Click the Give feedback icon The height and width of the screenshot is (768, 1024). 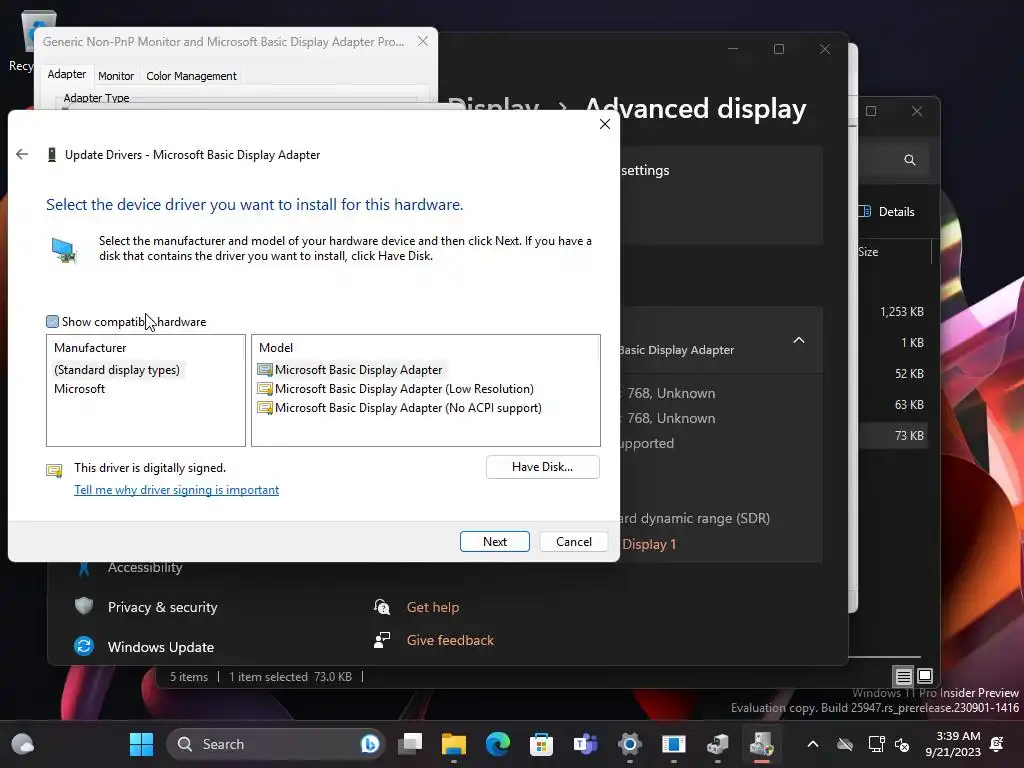pos(382,640)
